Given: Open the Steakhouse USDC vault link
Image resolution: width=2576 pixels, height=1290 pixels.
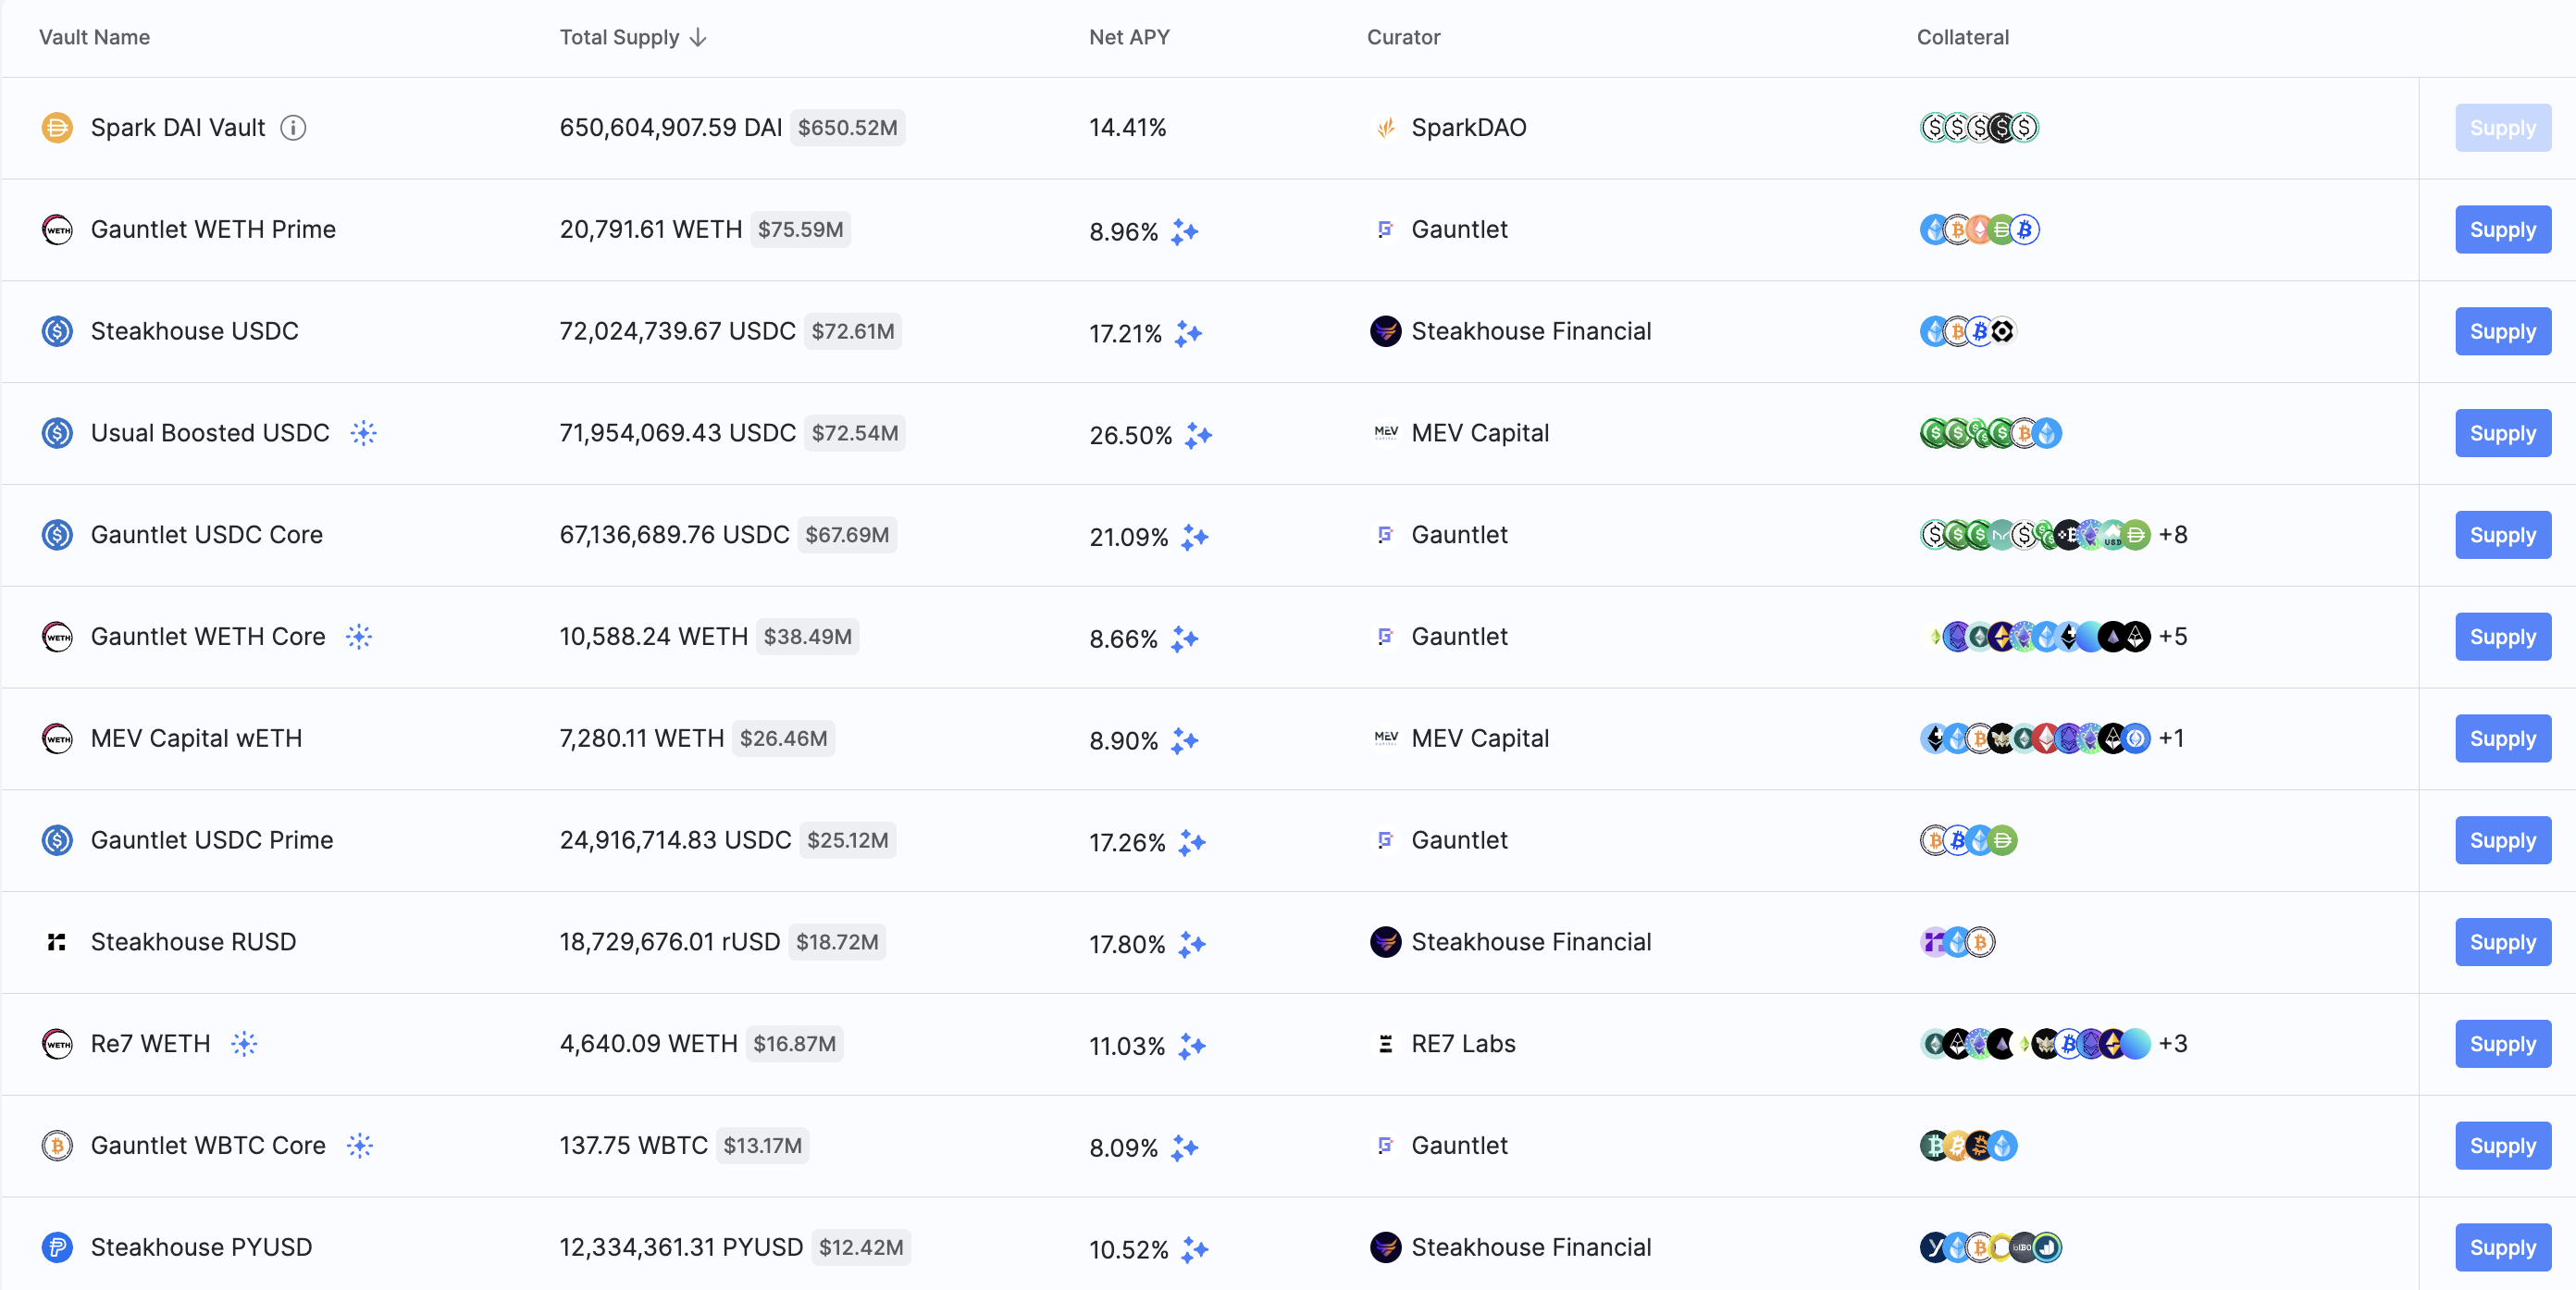Looking at the screenshot, I should point(194,331).
